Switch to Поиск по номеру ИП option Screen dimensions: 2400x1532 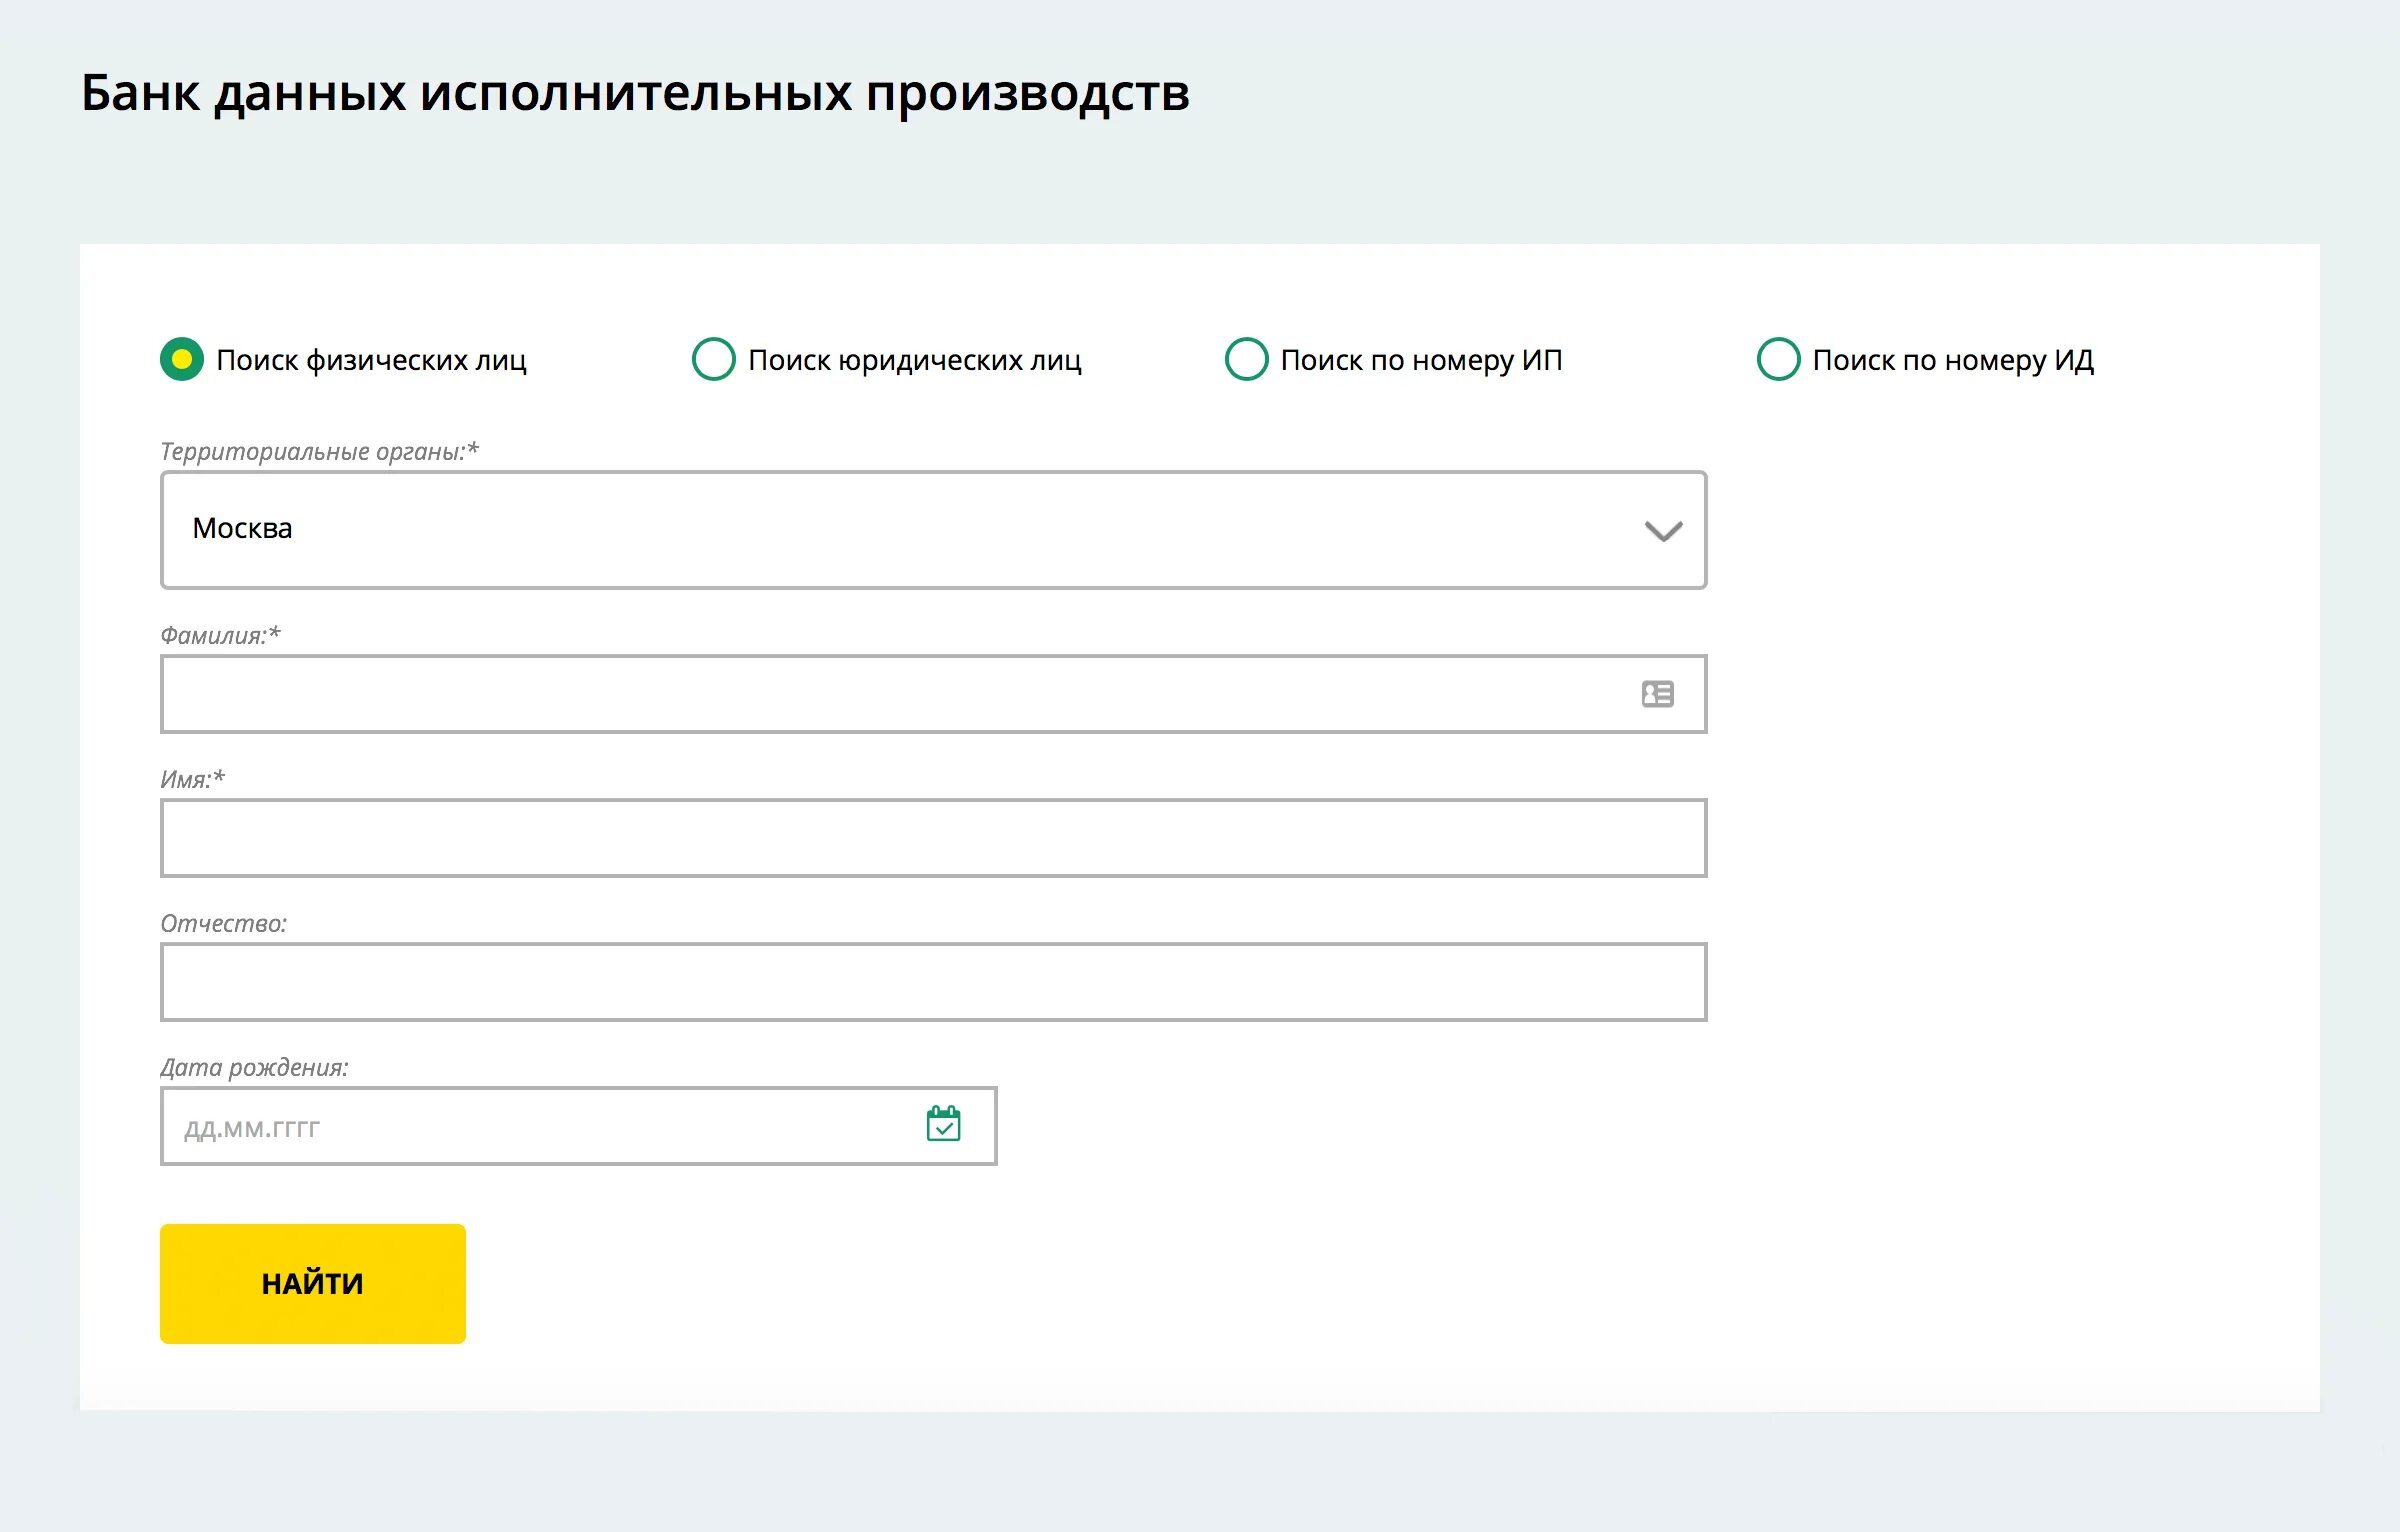[x=1246, y=359]
